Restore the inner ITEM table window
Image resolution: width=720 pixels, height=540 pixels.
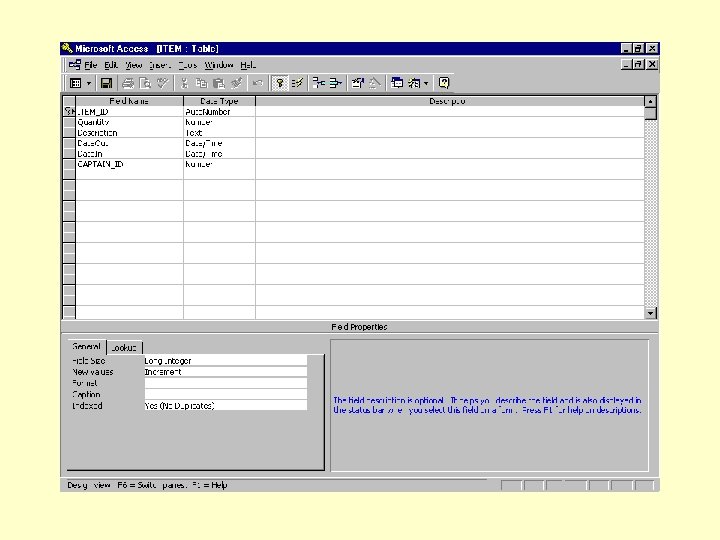tap(638, 65)
